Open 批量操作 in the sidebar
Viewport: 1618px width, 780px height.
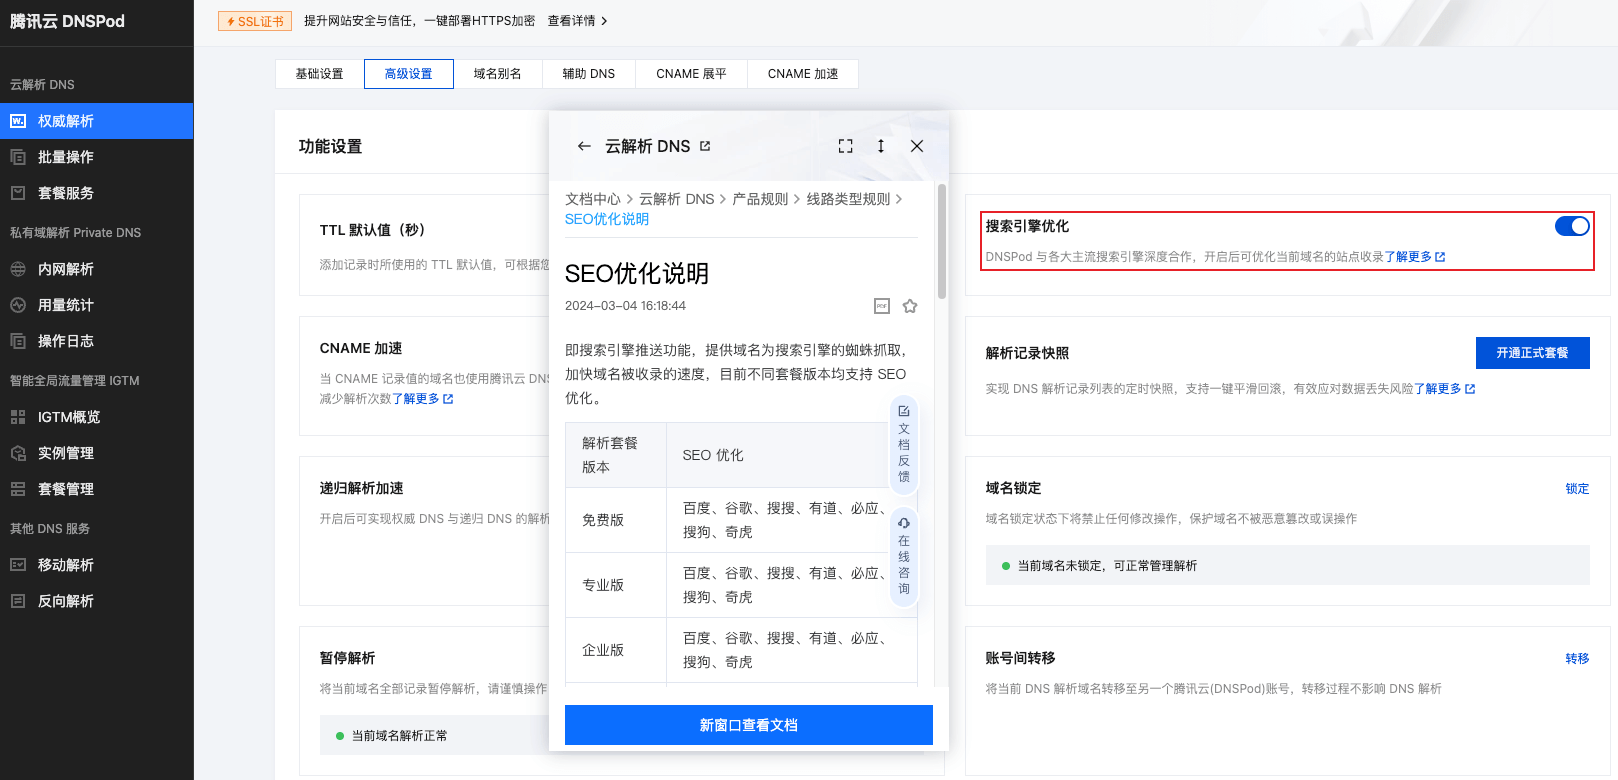(x=96, y=157)
